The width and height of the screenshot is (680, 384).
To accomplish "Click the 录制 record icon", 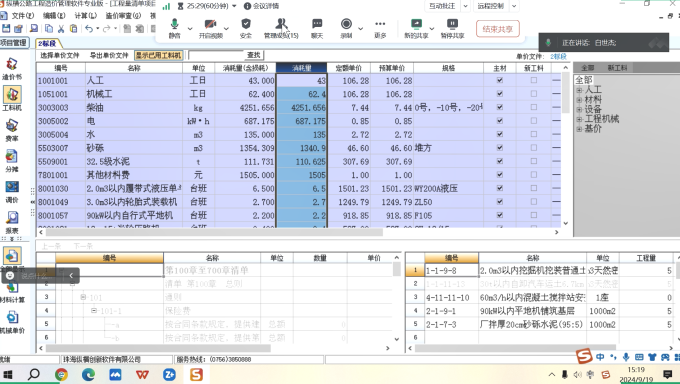I will 346,28.
